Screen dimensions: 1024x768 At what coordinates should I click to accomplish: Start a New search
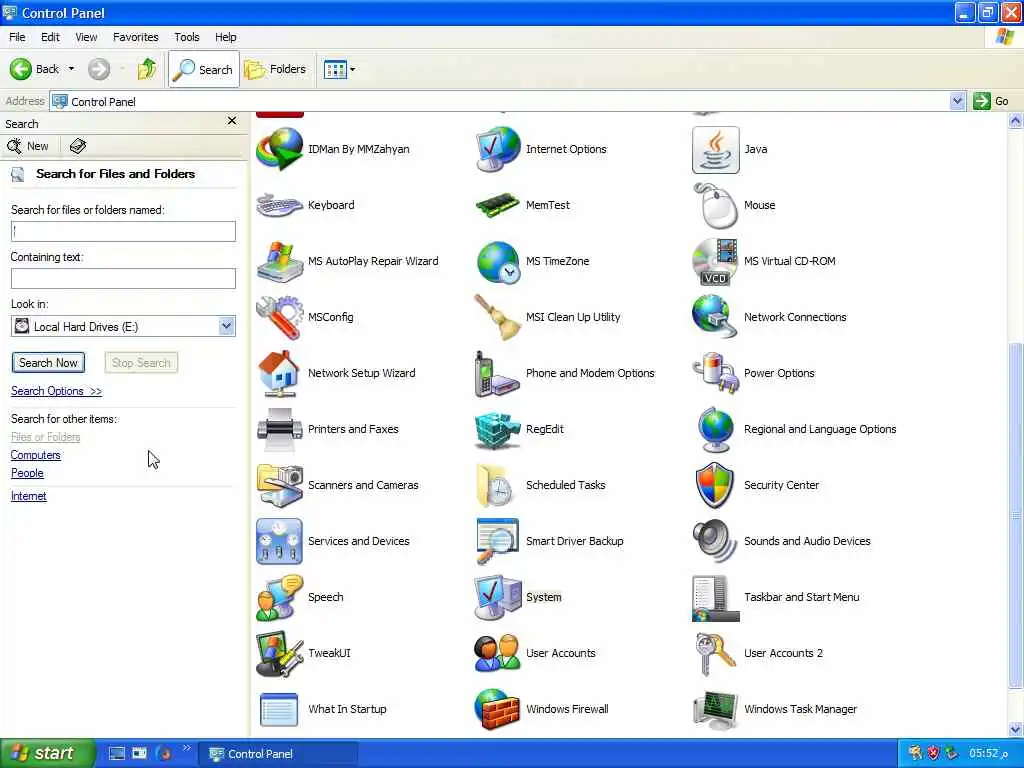(28, 146)
